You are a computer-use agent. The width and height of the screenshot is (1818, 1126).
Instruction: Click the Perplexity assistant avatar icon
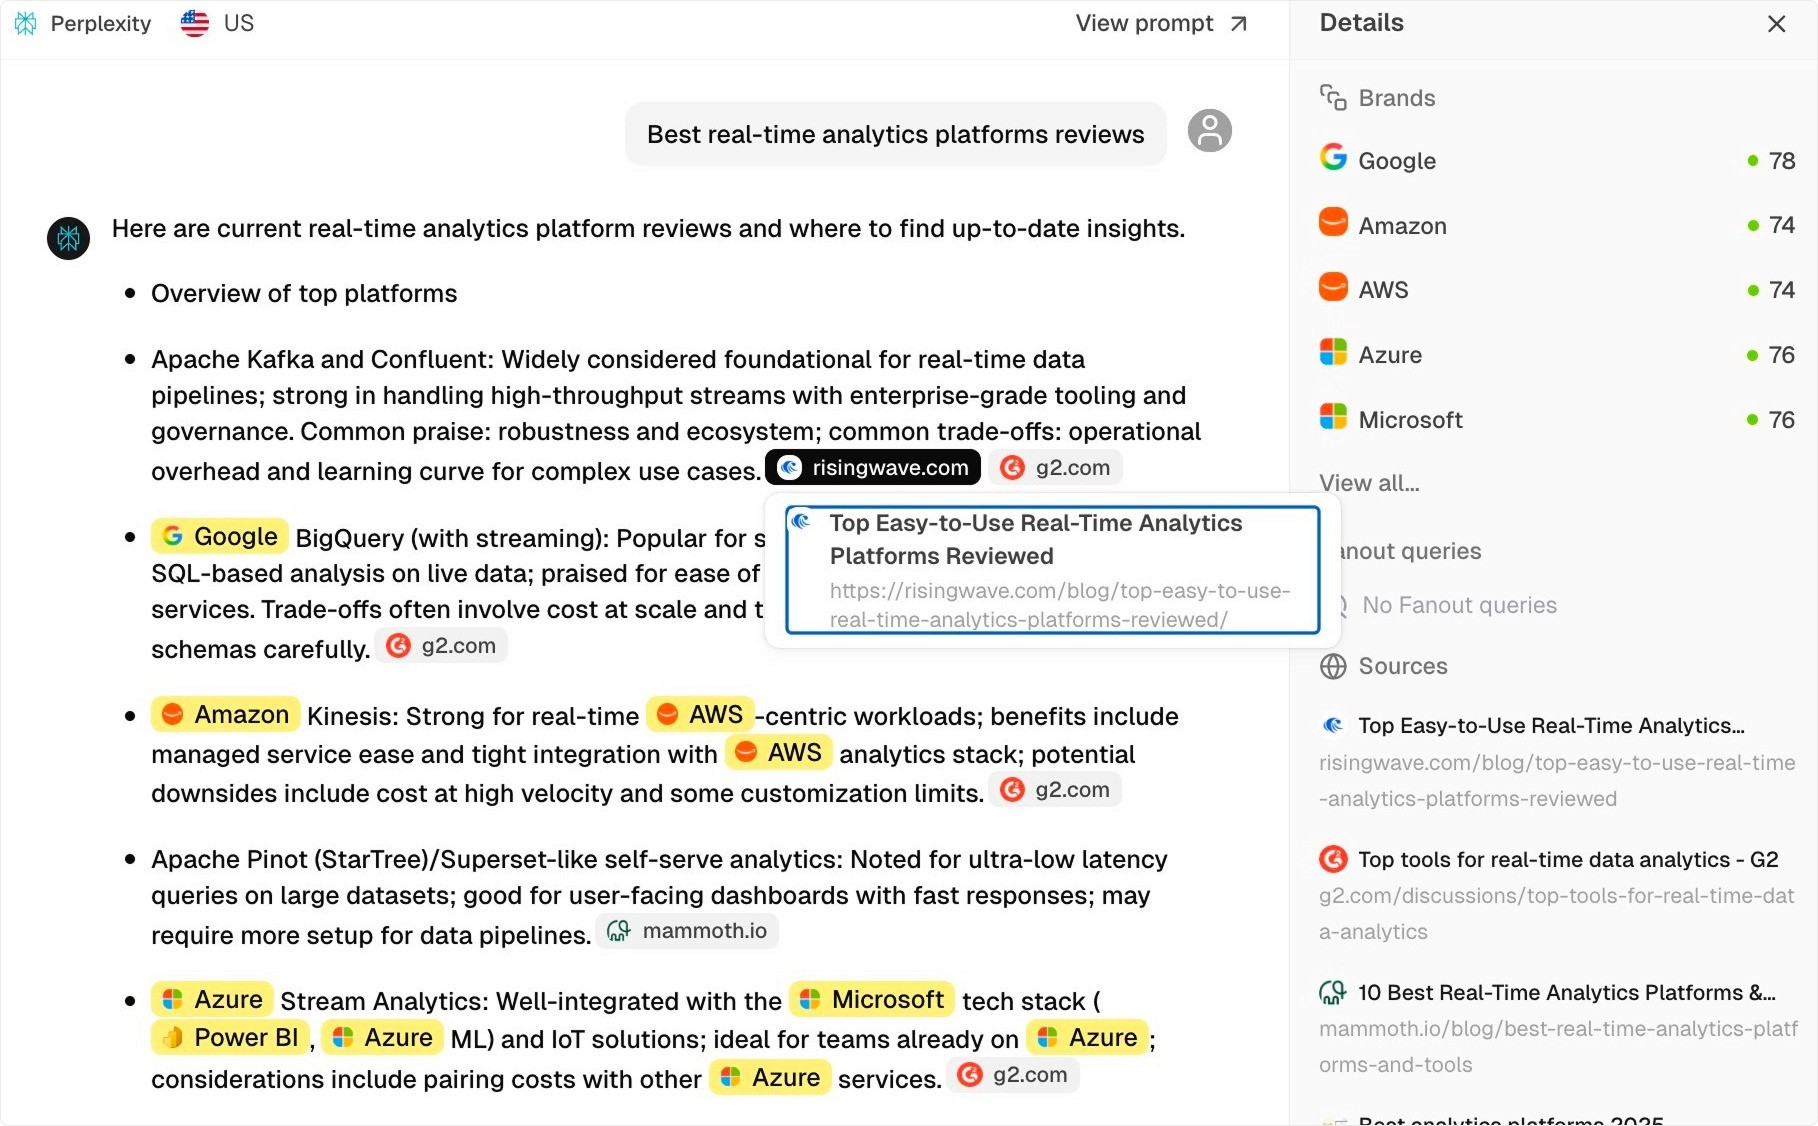[69, 238]
